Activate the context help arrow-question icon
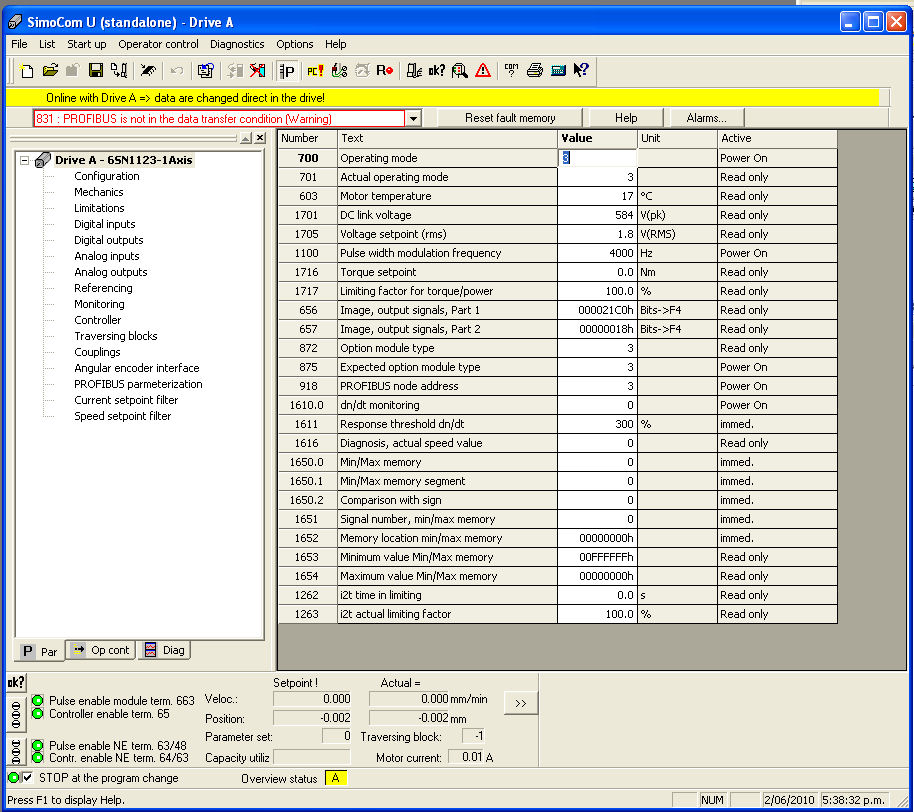Viewport: 914px width, 812px height. [581, 71]
